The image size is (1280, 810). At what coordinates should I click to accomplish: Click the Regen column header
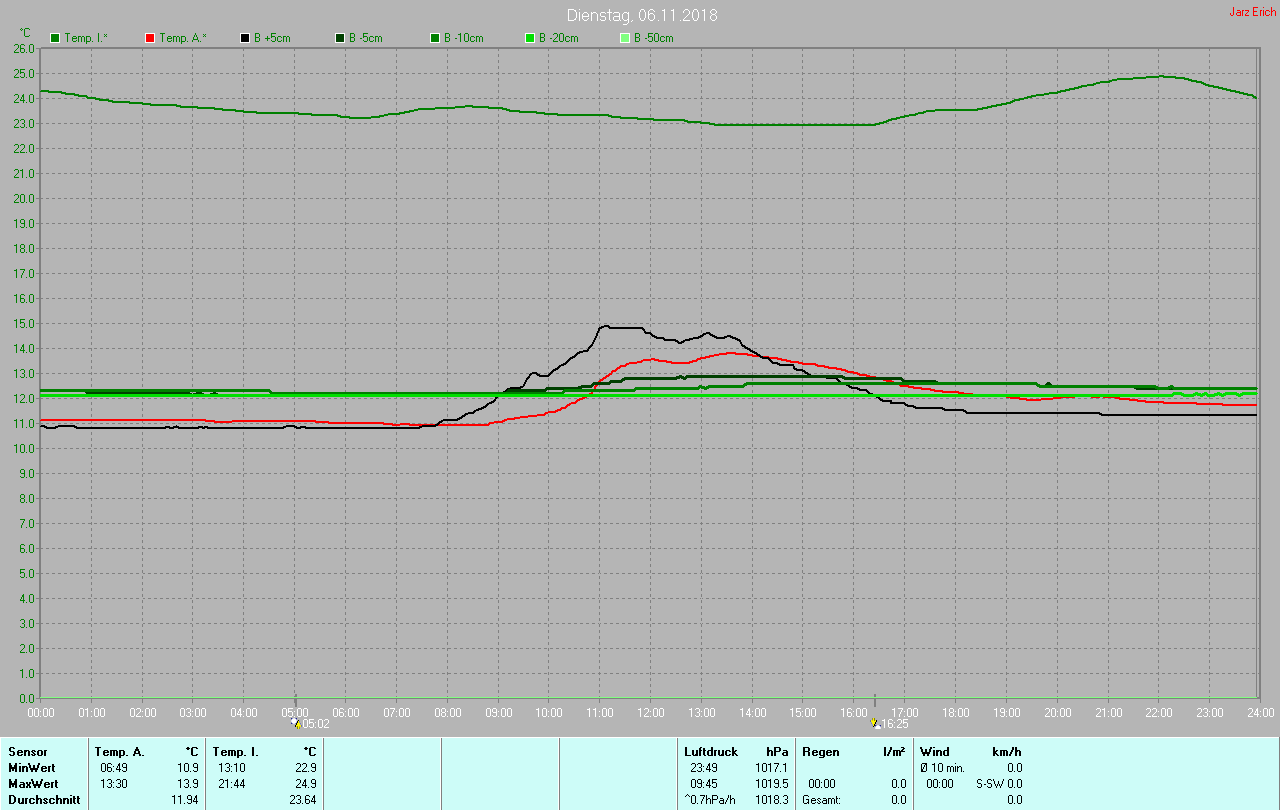(820, 751)
